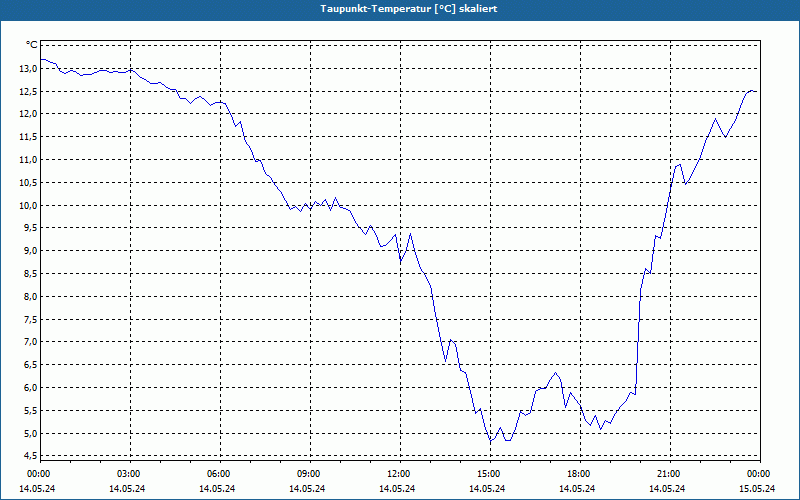This screenshot has height=500, width=800.
Task: Click the 4,5 y-axis tick label
Action: click(30, 456)
